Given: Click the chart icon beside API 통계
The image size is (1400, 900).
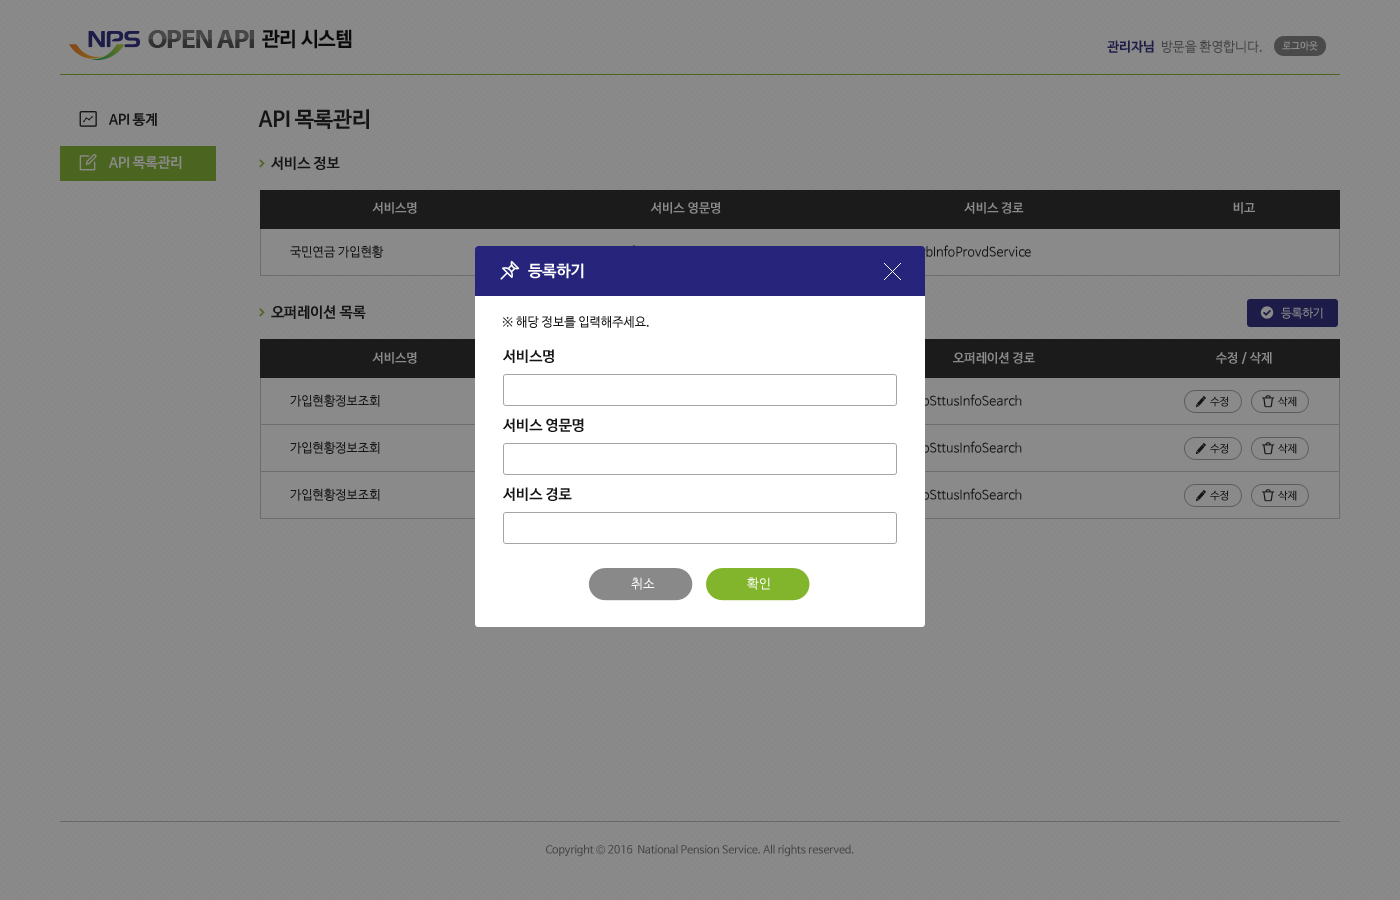Looking at the screenshot, I should 88,119.
